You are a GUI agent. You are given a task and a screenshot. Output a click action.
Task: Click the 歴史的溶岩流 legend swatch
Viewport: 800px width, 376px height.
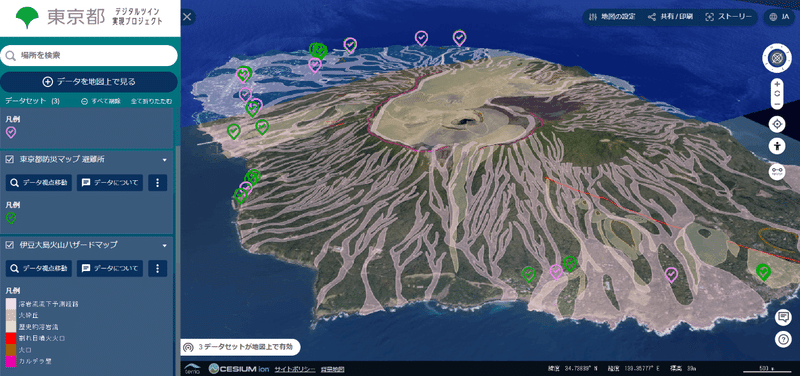tap(11, 327)
